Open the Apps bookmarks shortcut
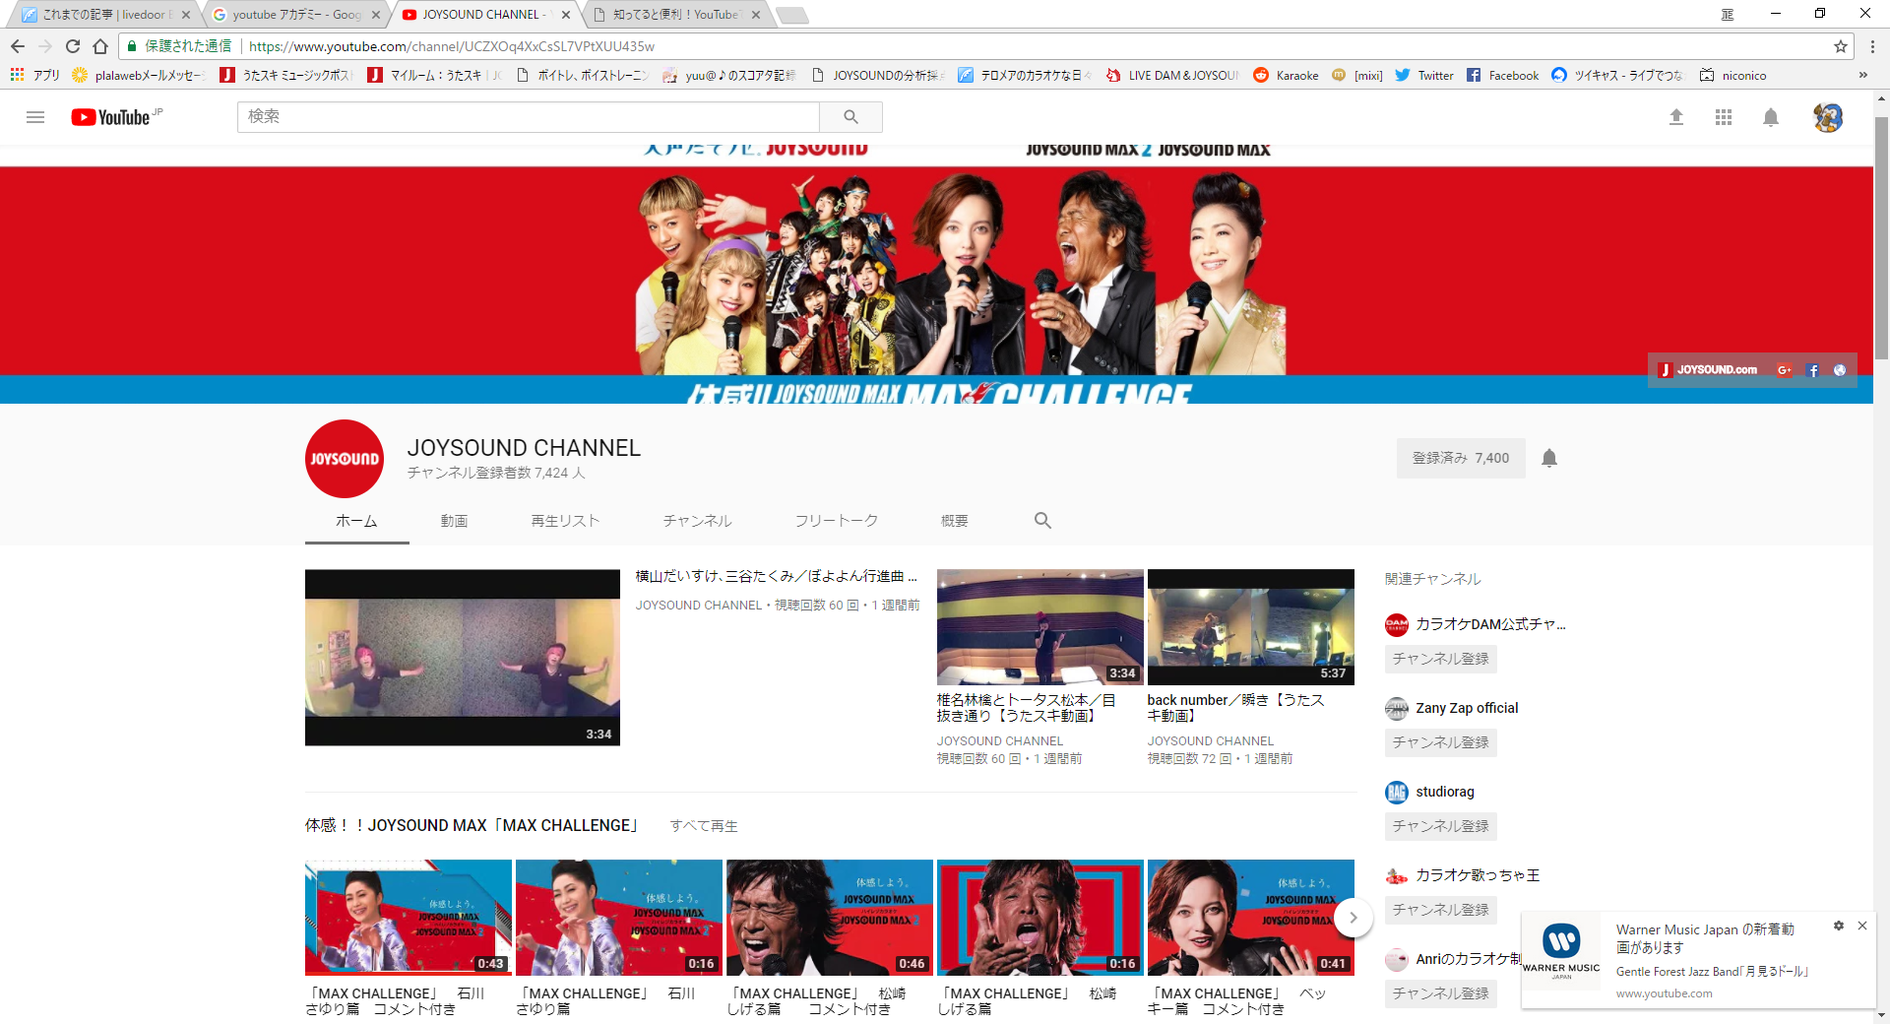Image resolution: width=1890 pixels, height=1024 pixels. [35, 75]
